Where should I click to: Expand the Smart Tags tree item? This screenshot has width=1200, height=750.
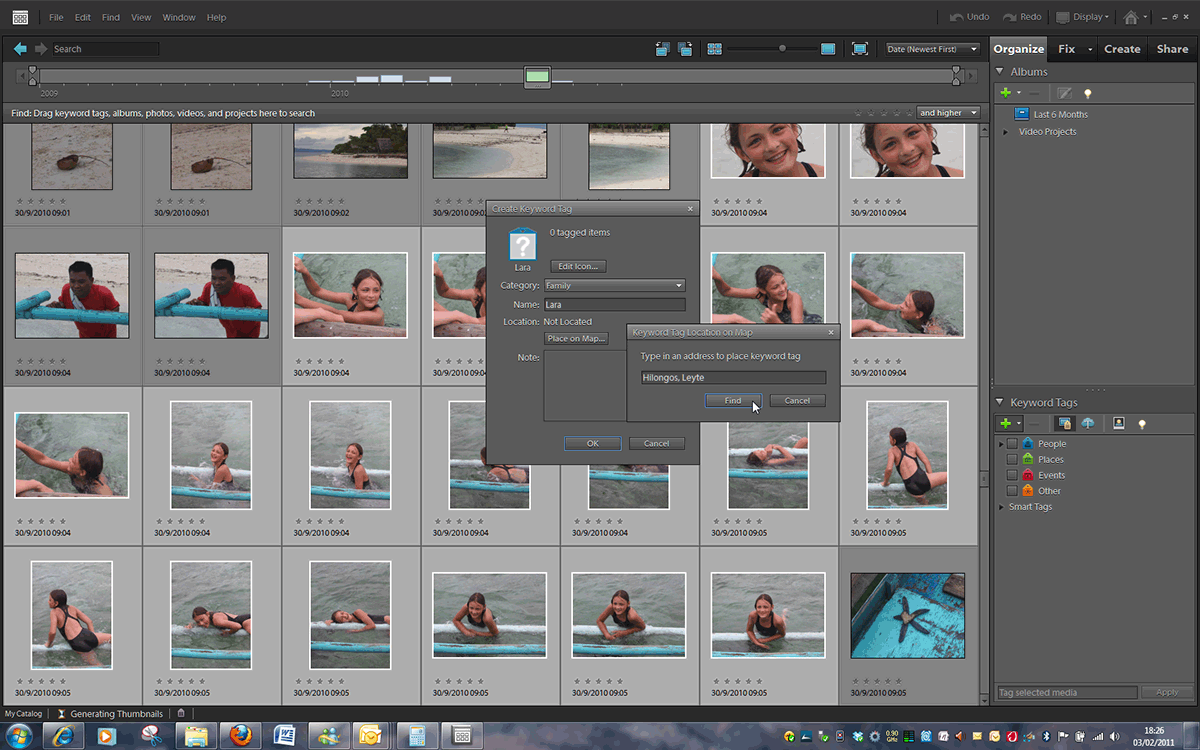tap(1001, 507)
